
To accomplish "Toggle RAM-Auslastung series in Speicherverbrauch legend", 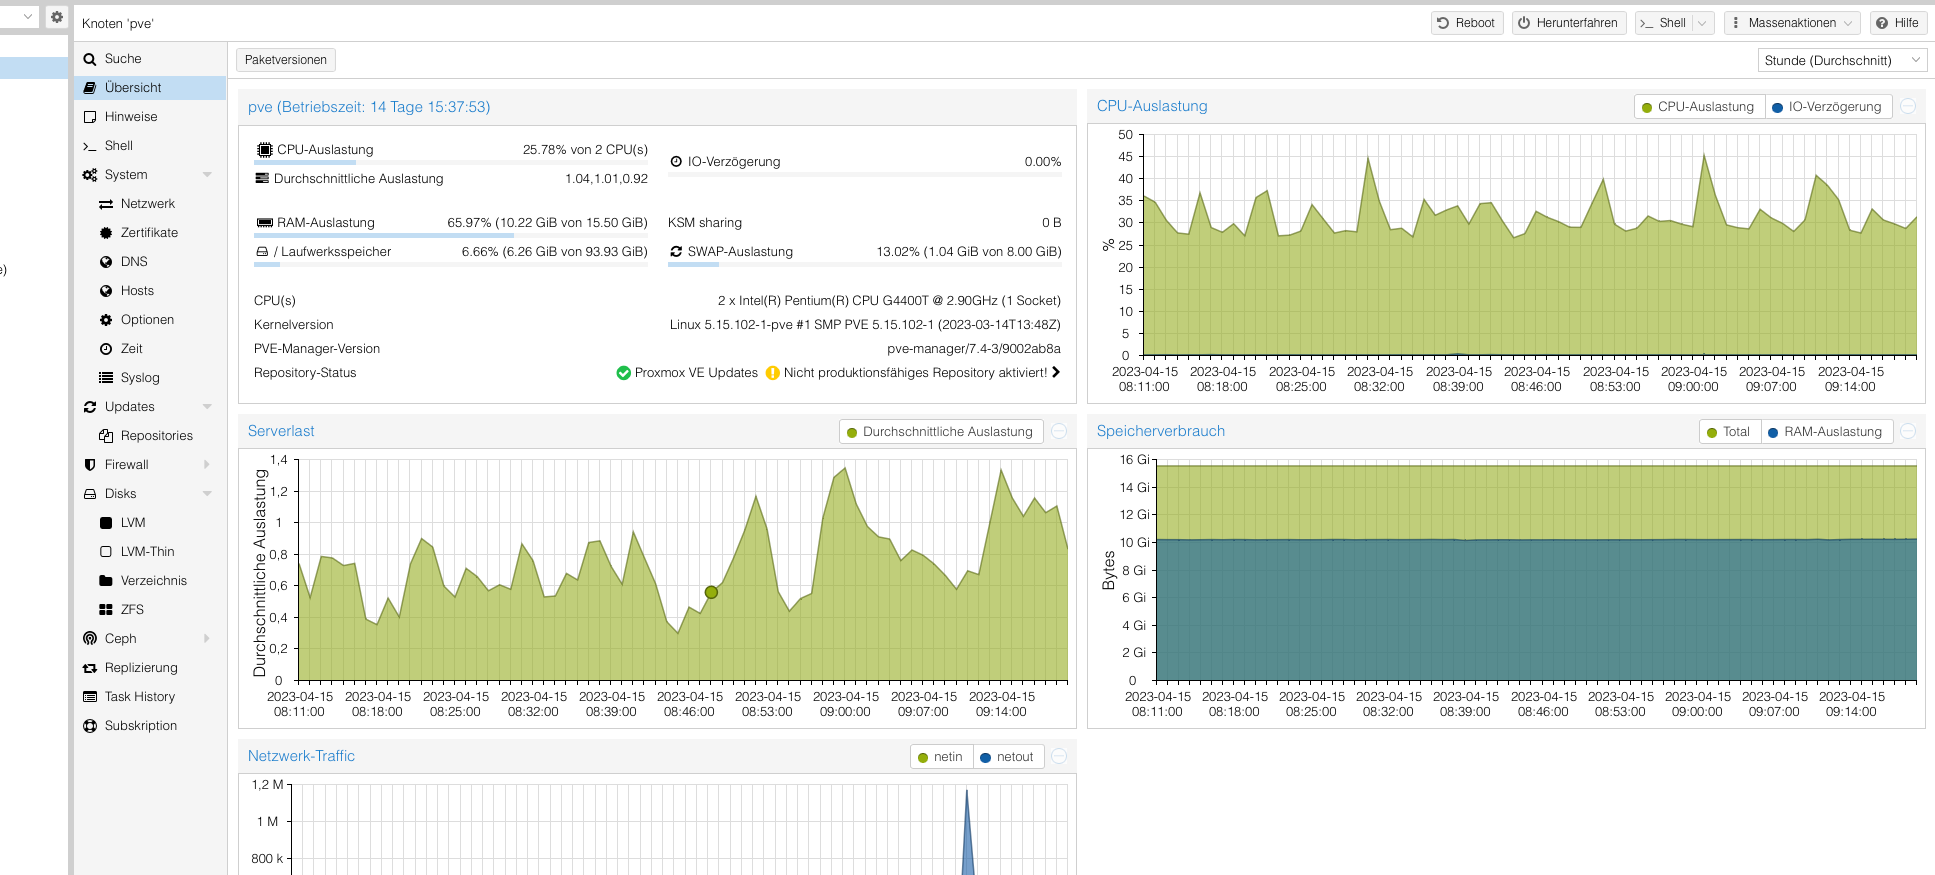I will 1825,432.
